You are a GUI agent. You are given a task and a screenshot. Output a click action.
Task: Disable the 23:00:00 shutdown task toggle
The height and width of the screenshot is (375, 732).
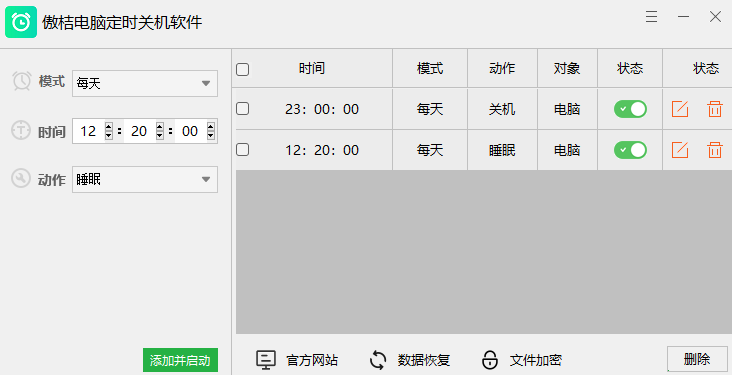[x=630, y=109]
